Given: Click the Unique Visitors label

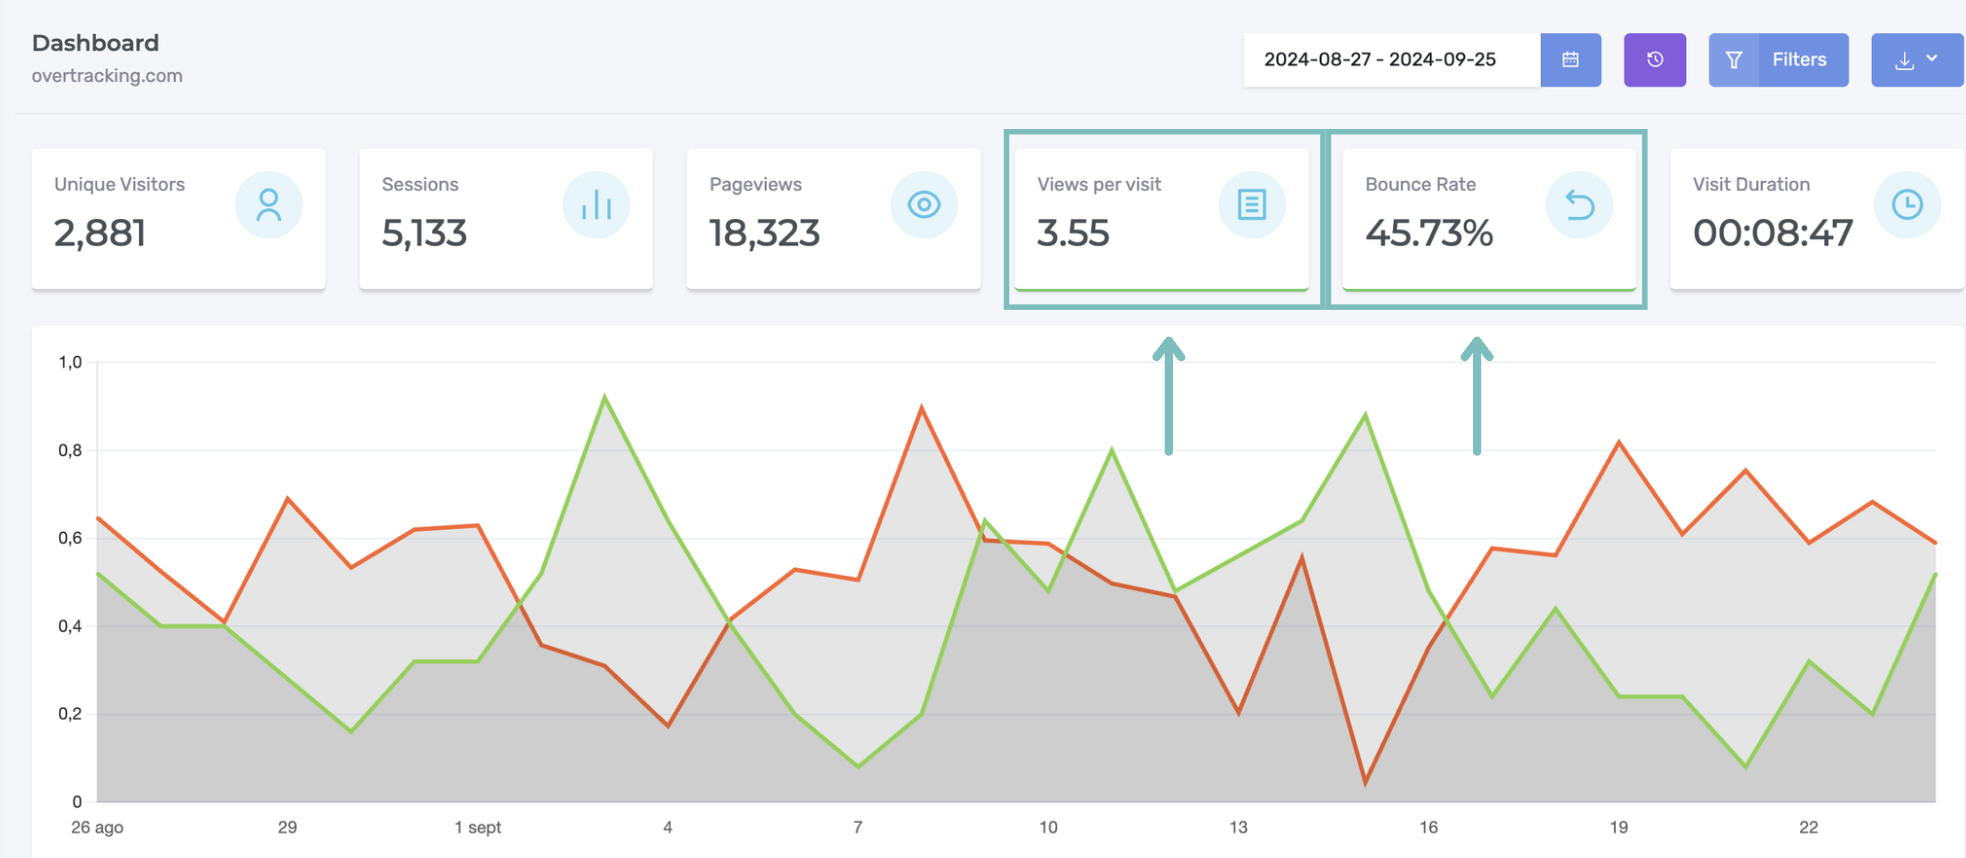Looking at the screenshot, I should (119, 184).
